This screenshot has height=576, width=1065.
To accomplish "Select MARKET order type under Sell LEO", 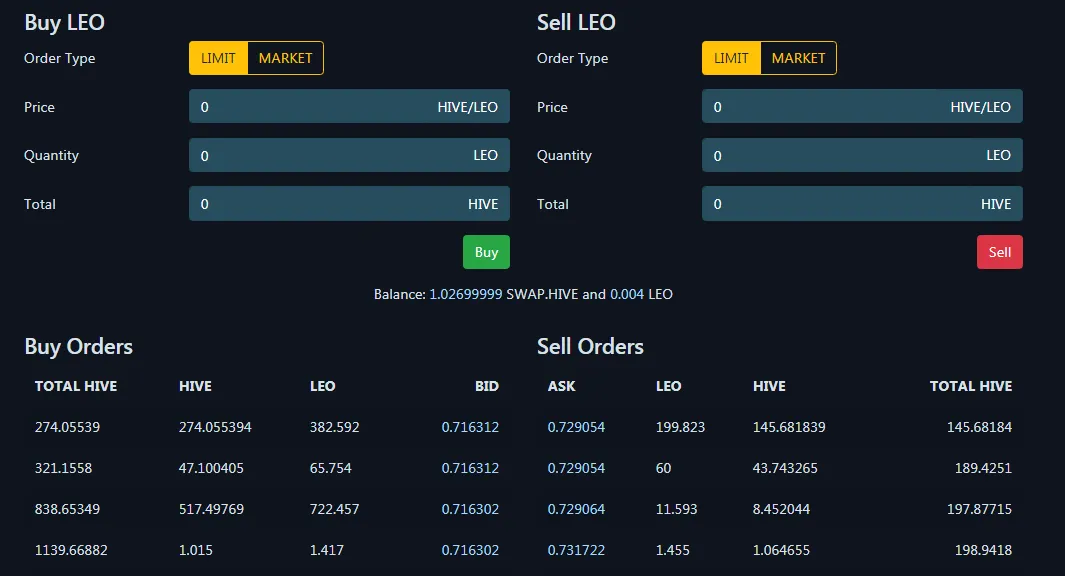I will point(798,58).
